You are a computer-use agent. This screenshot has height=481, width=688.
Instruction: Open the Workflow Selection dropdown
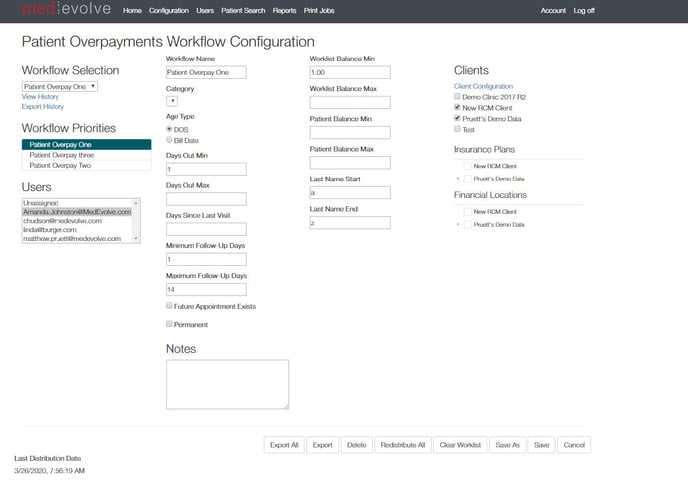click(59, 86)
